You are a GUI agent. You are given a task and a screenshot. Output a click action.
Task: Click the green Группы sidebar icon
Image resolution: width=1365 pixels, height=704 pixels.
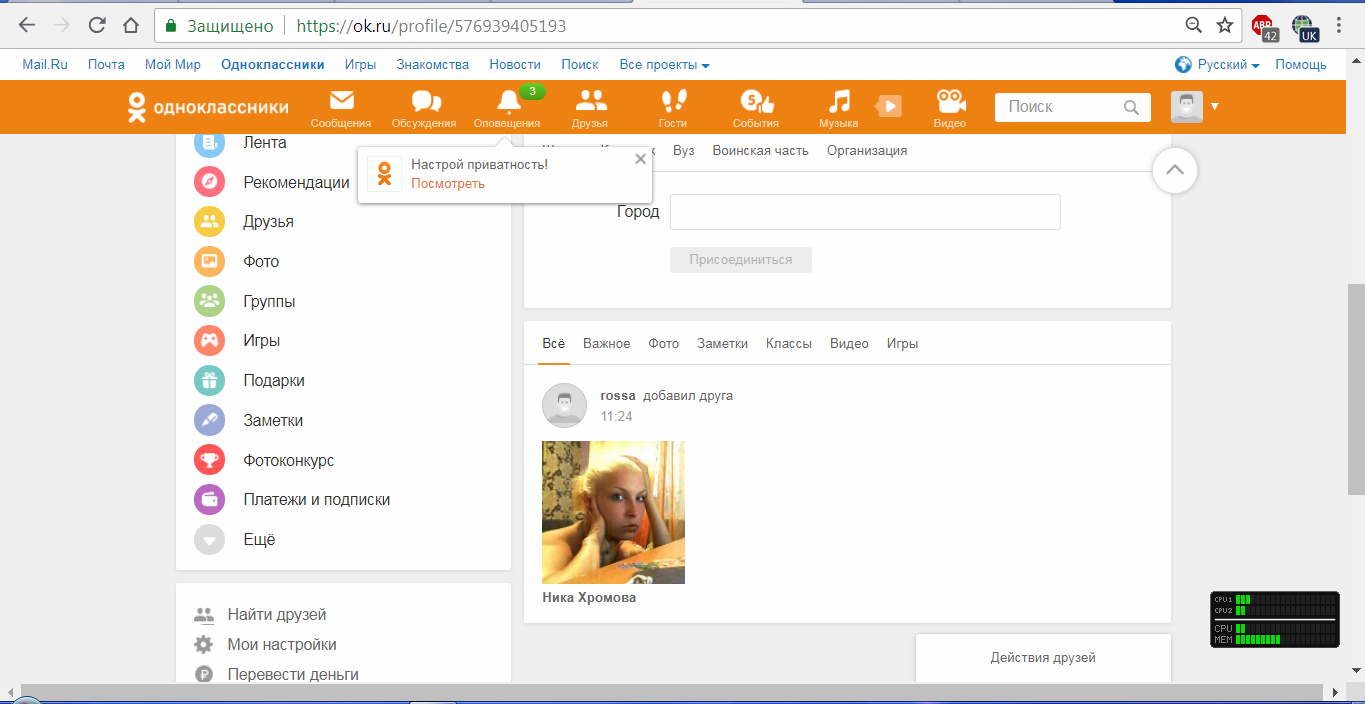209,301
